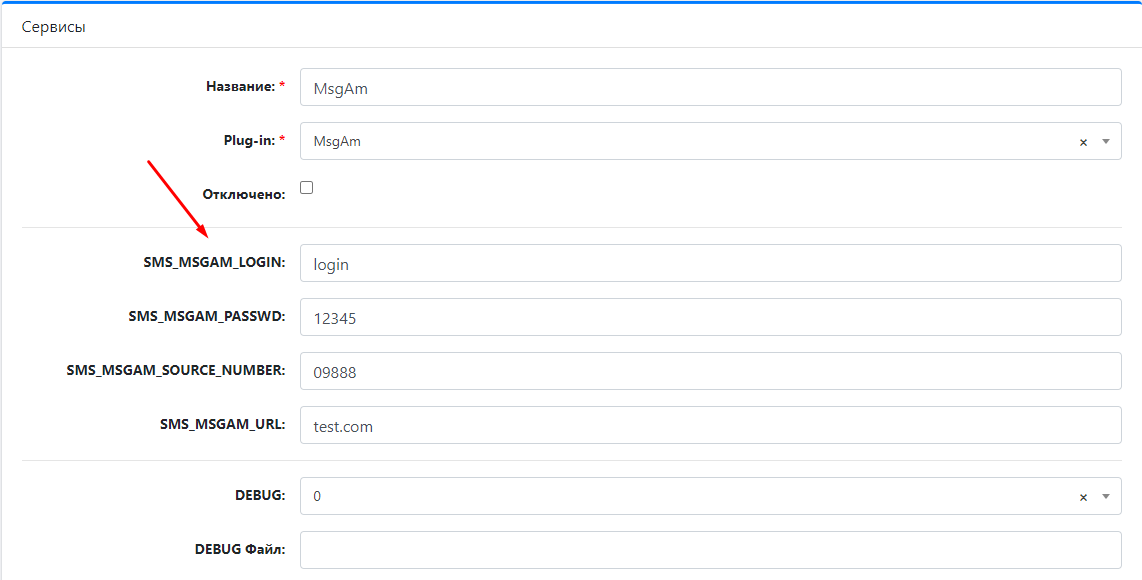Image resolution: width=1142 pixels, height=580 pixels.
Task: Click the empty DEBUG Файл input
Action: 710,550
